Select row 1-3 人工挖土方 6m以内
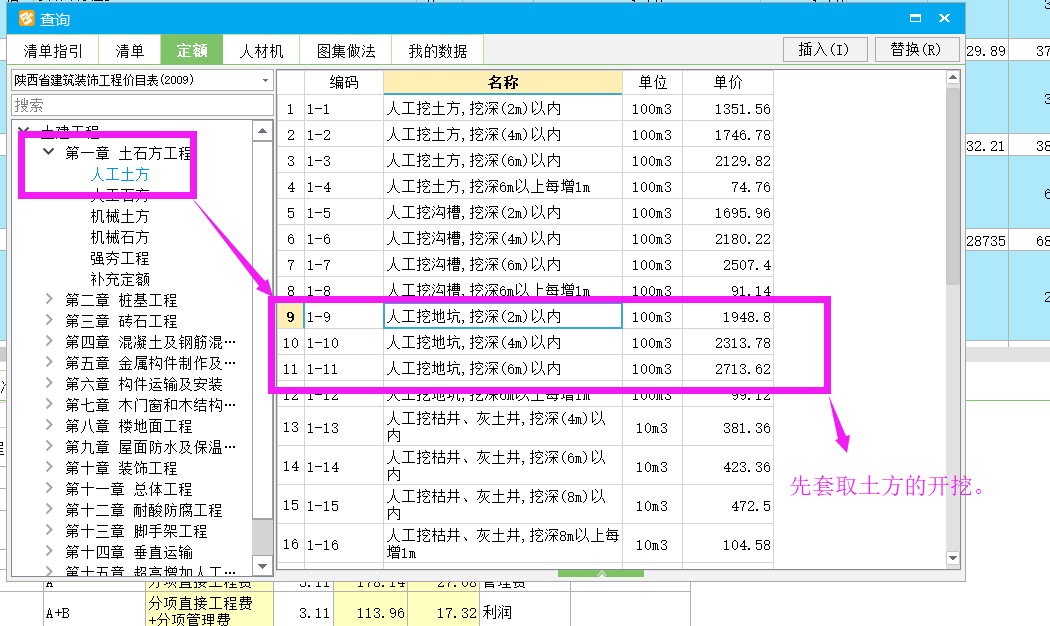The width and height of the screenshot is (1050, 626). point(525,161)
